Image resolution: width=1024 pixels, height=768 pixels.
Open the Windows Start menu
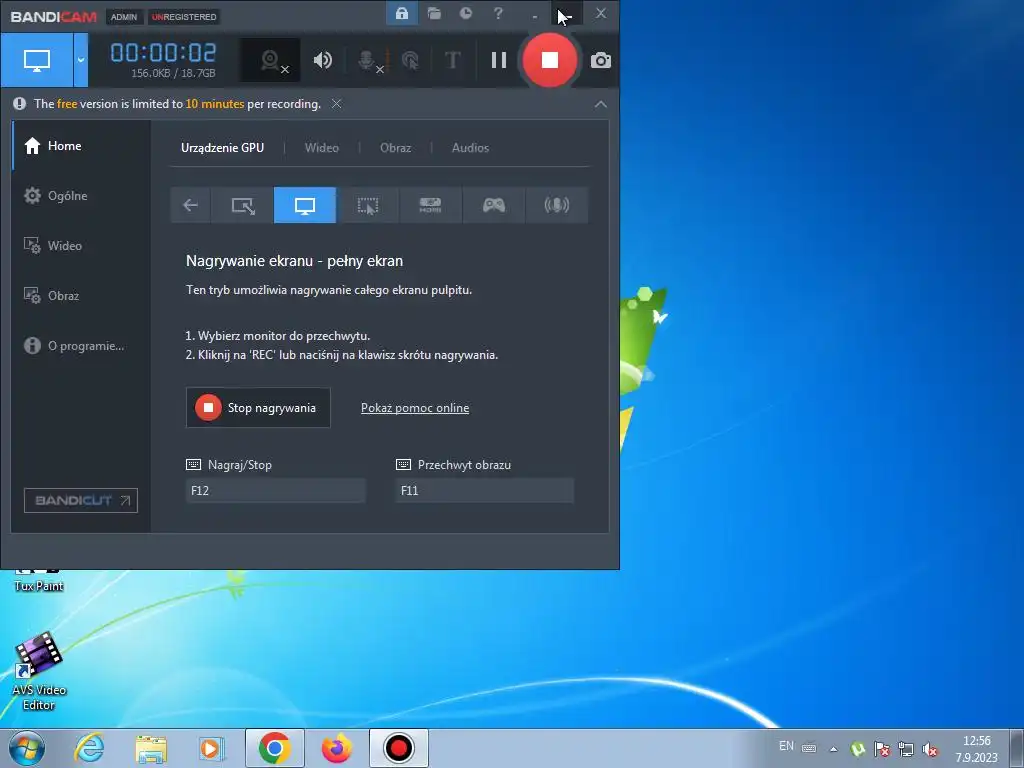pyautogui.click(x=27, y=748)
